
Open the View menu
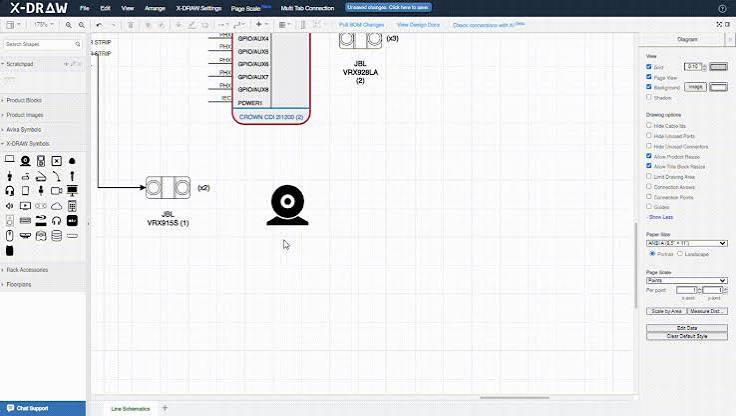(127, 8)
